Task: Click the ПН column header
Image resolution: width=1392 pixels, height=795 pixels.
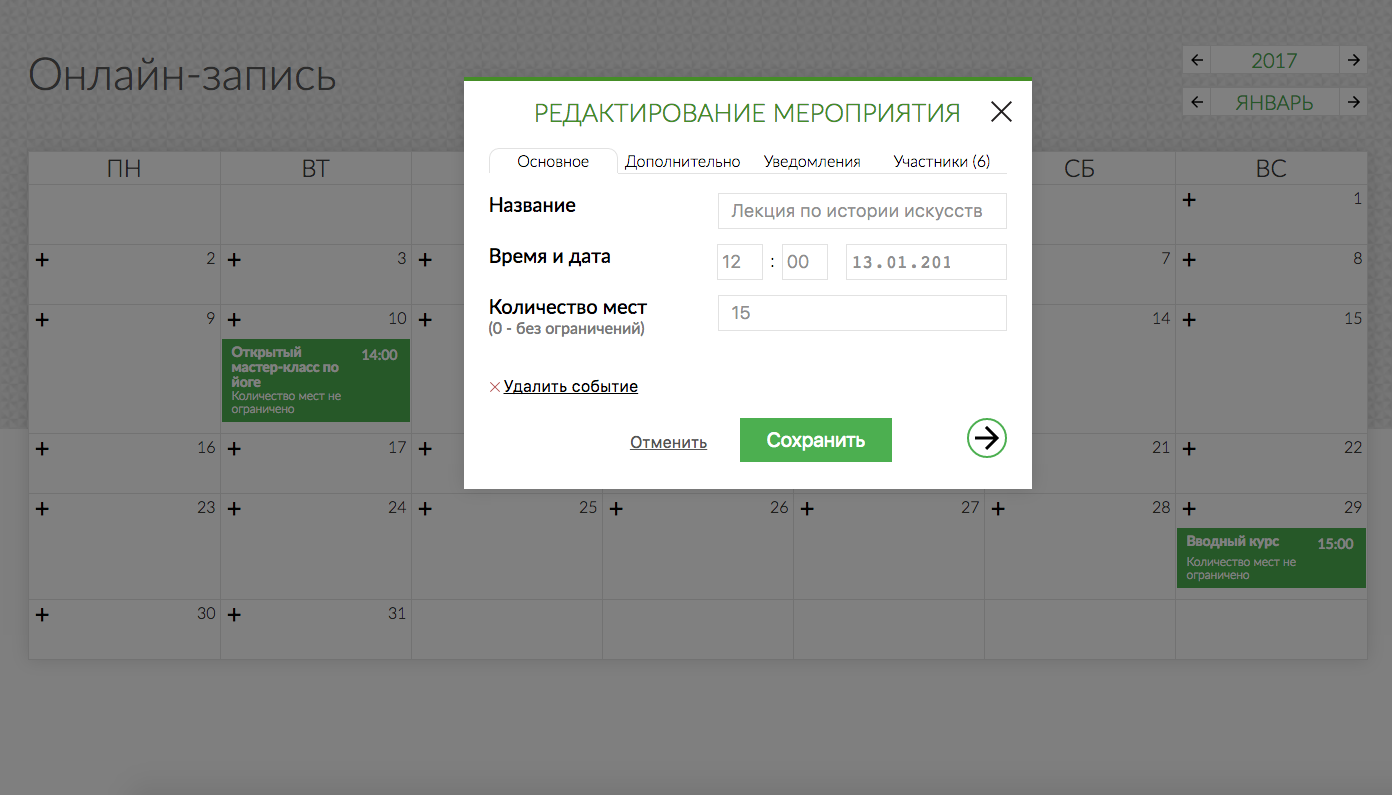Action: 124,168
